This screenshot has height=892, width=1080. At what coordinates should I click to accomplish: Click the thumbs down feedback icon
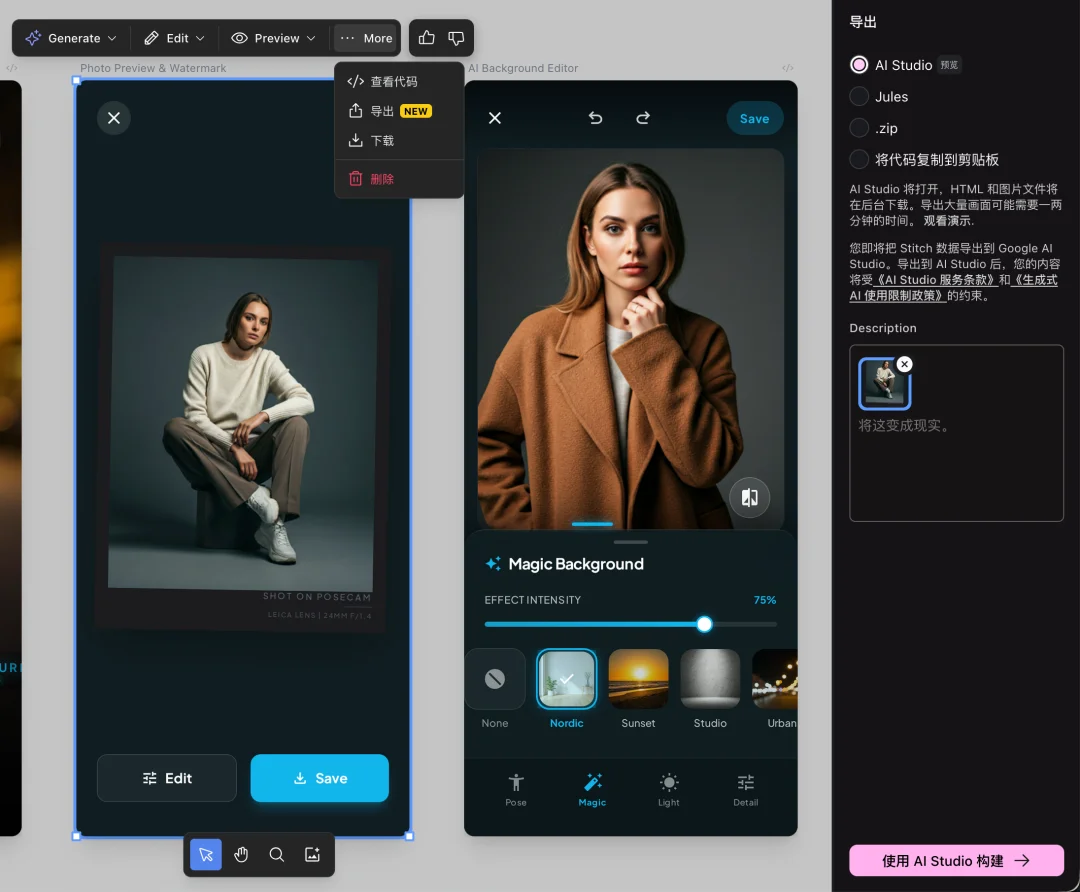click(x=456, y=38)
